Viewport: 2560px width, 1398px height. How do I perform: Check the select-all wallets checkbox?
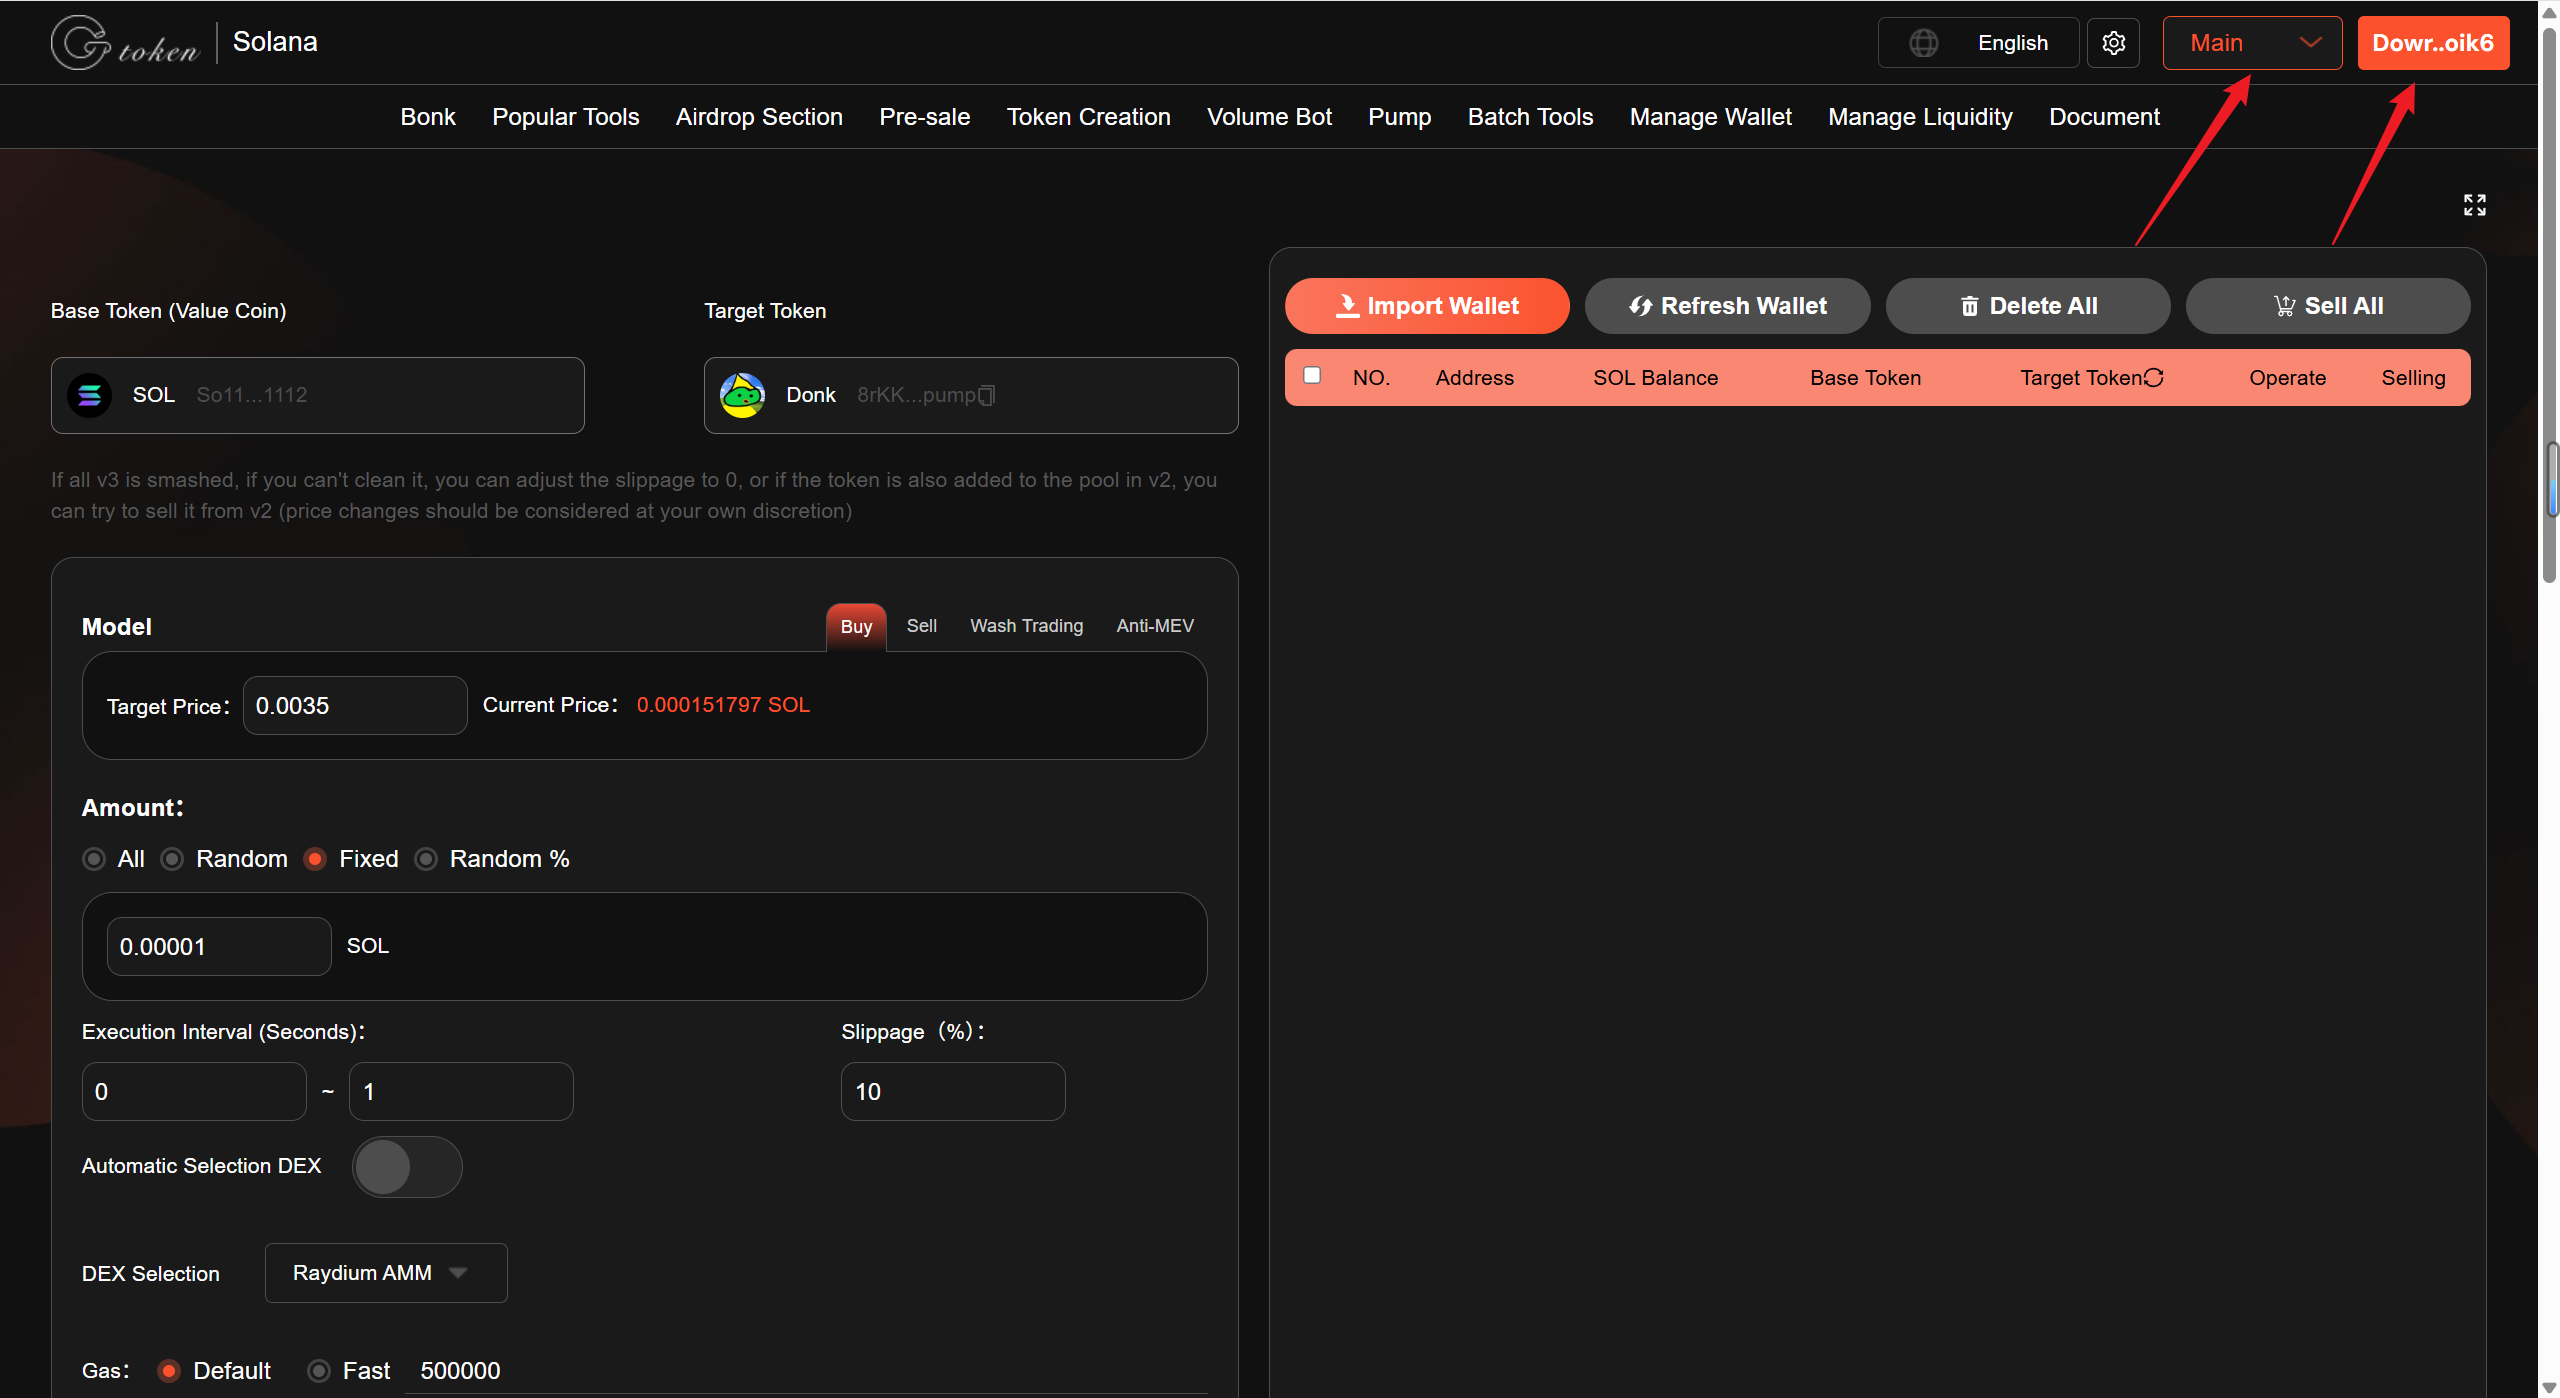(1312, 375)
